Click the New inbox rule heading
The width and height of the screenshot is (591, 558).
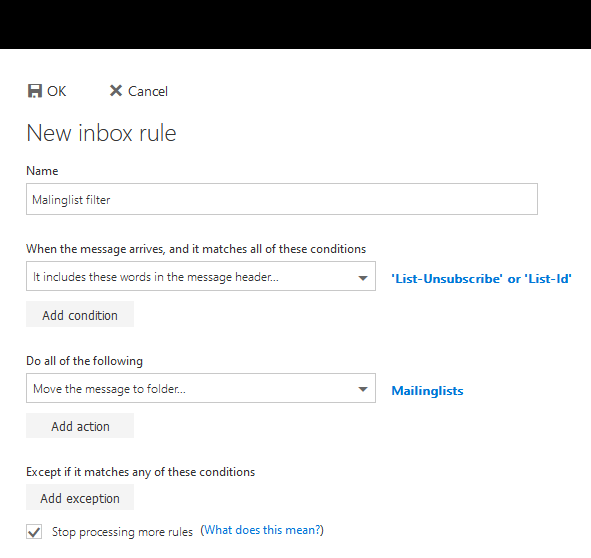tap(101, 133)
